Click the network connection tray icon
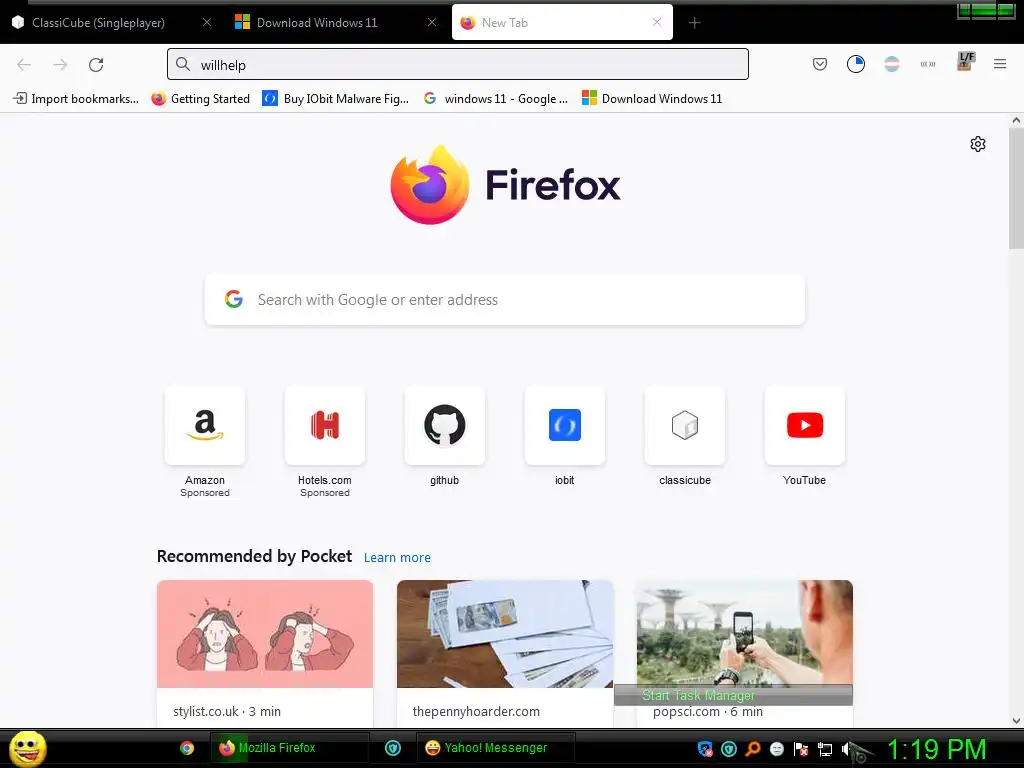 825,749
